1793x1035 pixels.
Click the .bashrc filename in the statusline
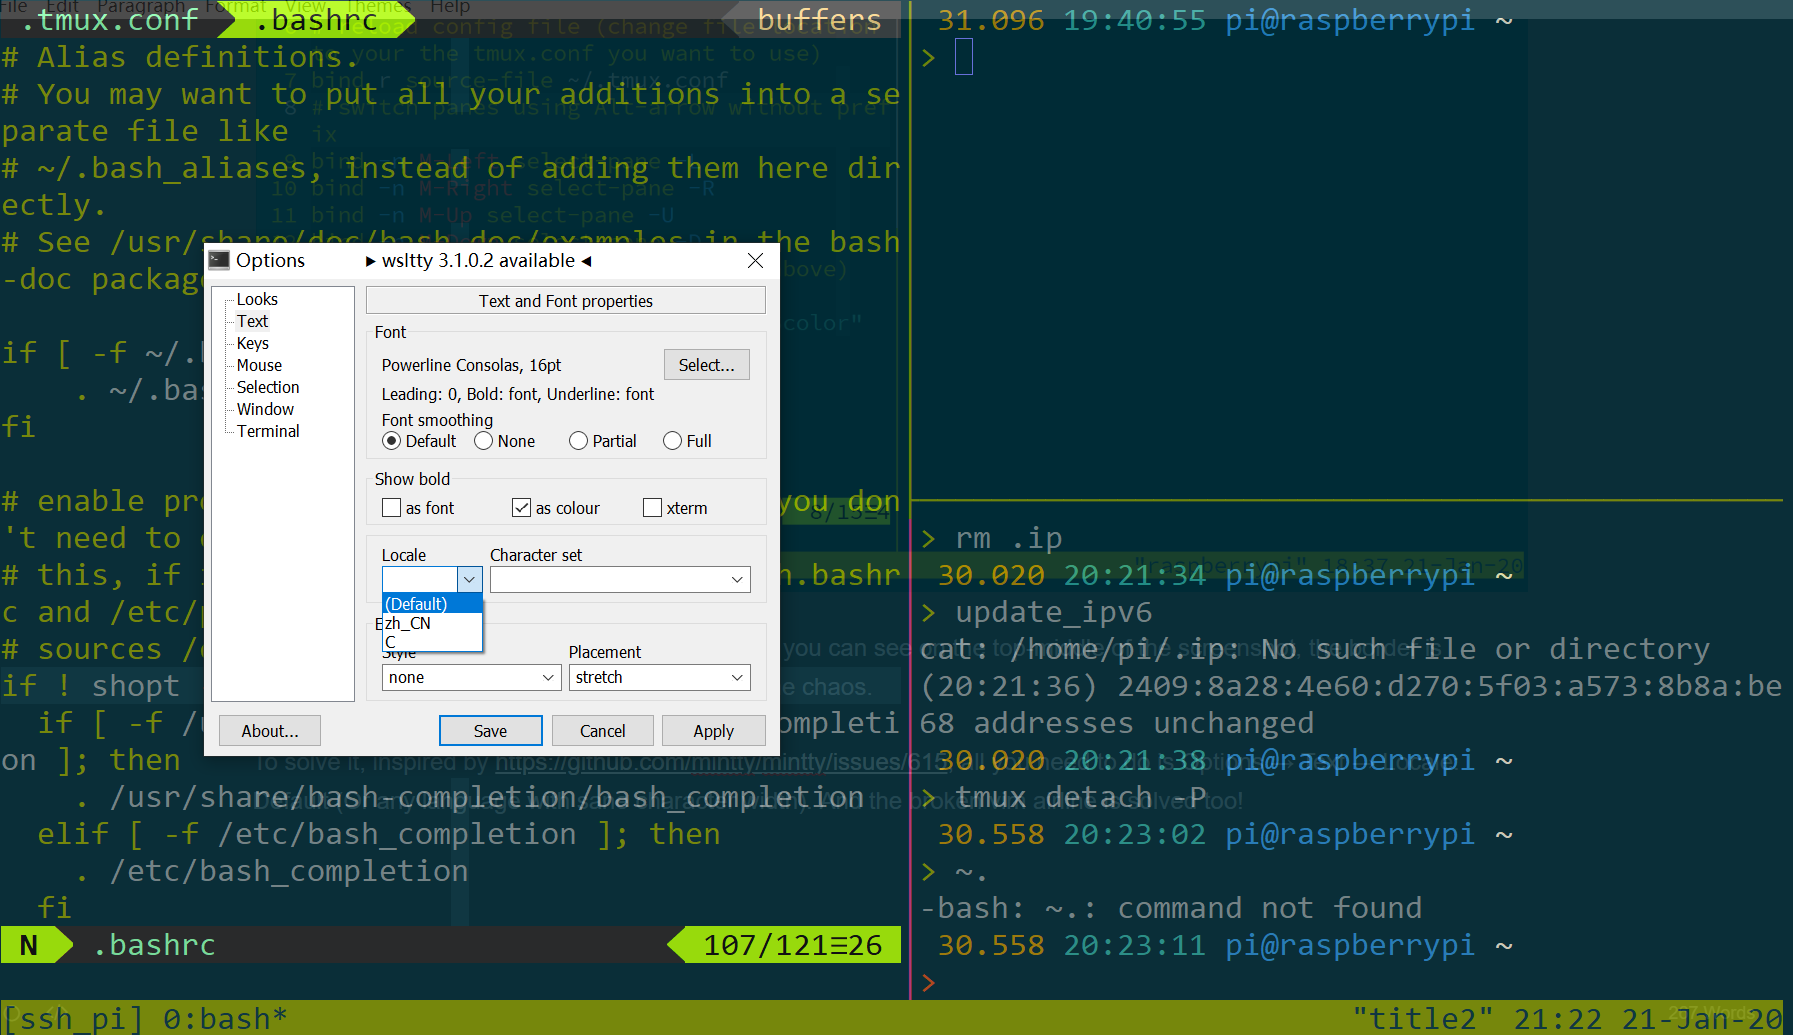click(154, 945)
